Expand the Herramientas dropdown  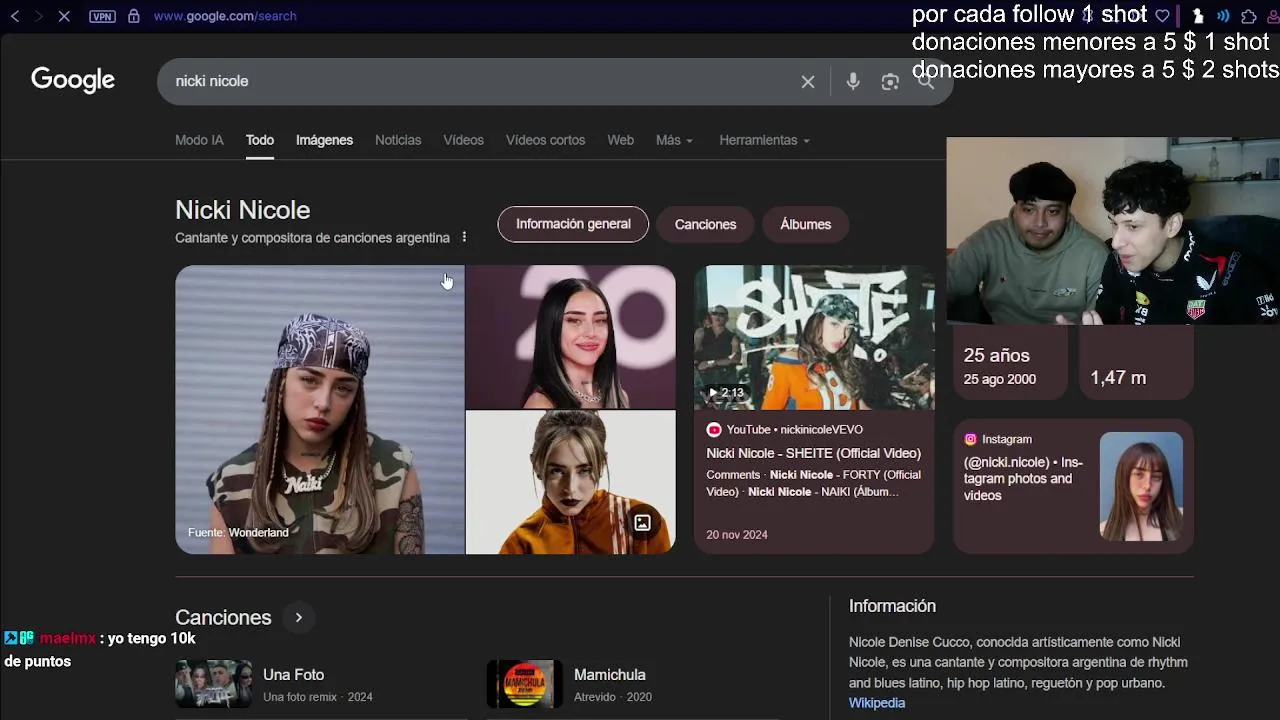coord(764,140)
